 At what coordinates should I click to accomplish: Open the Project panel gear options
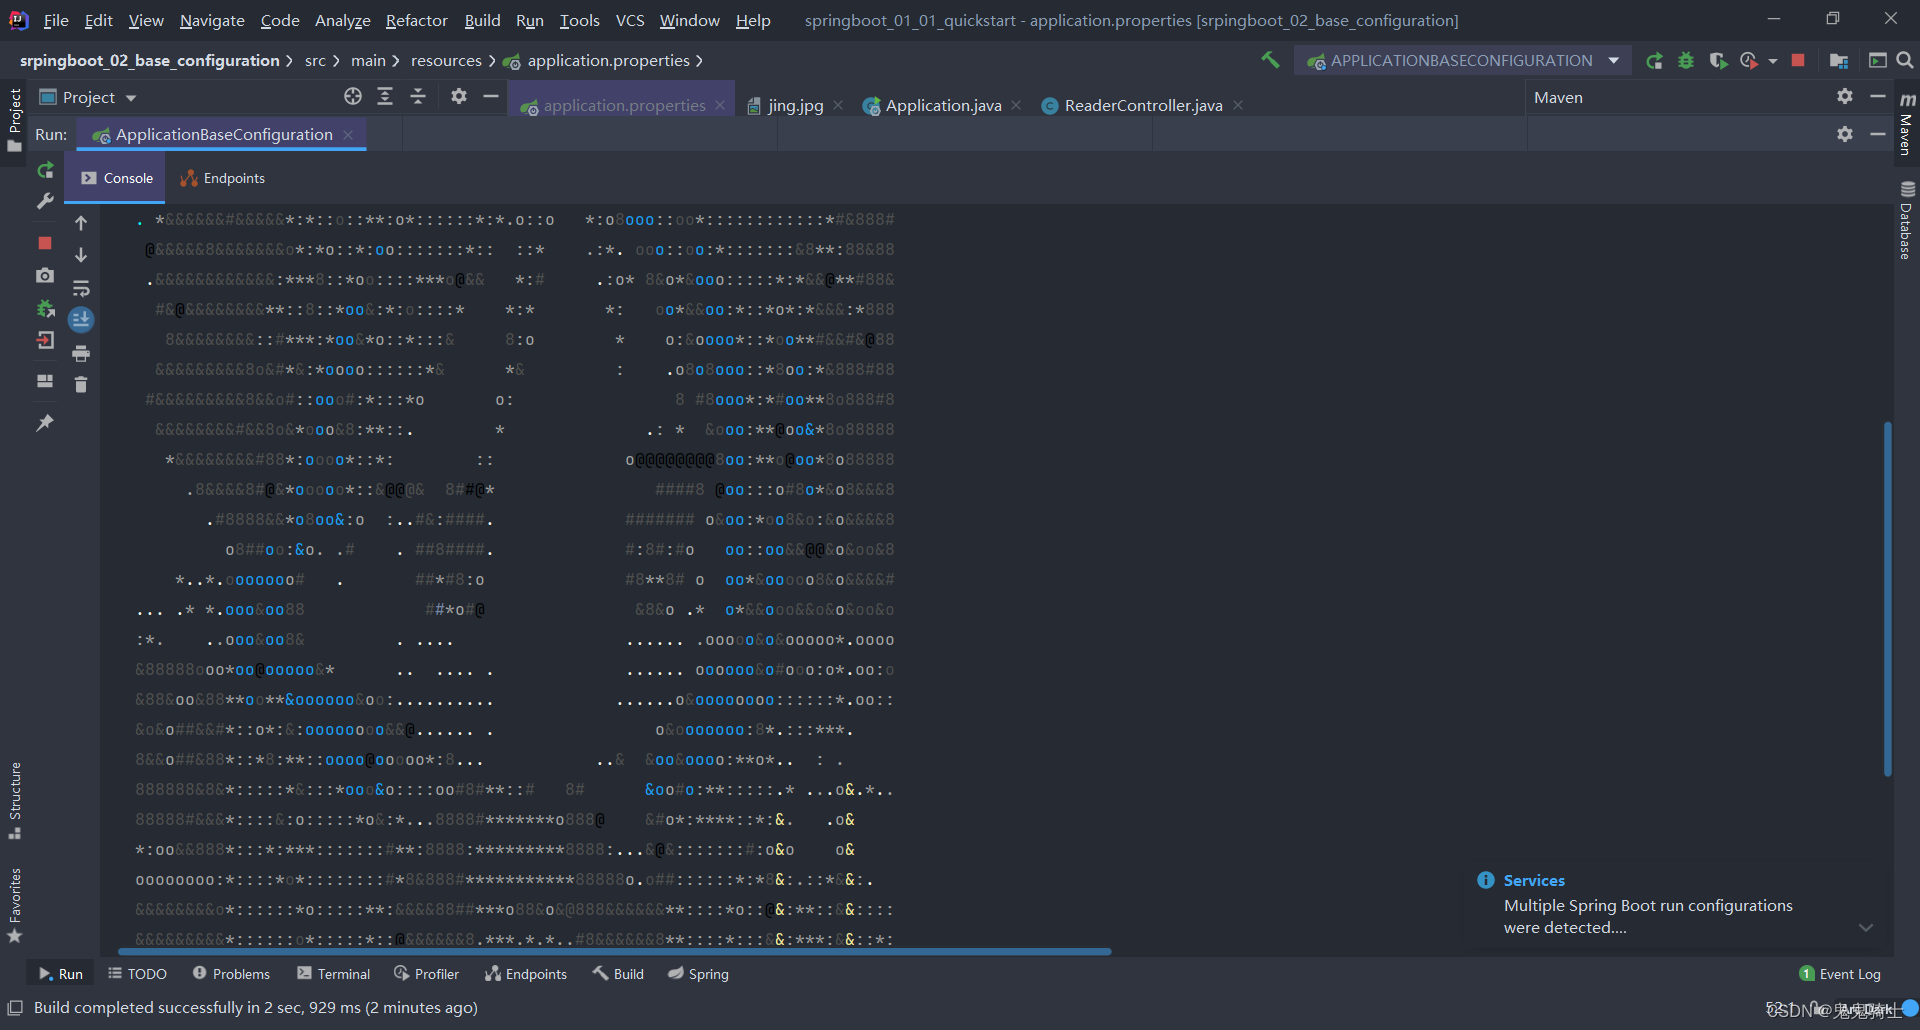459,96
